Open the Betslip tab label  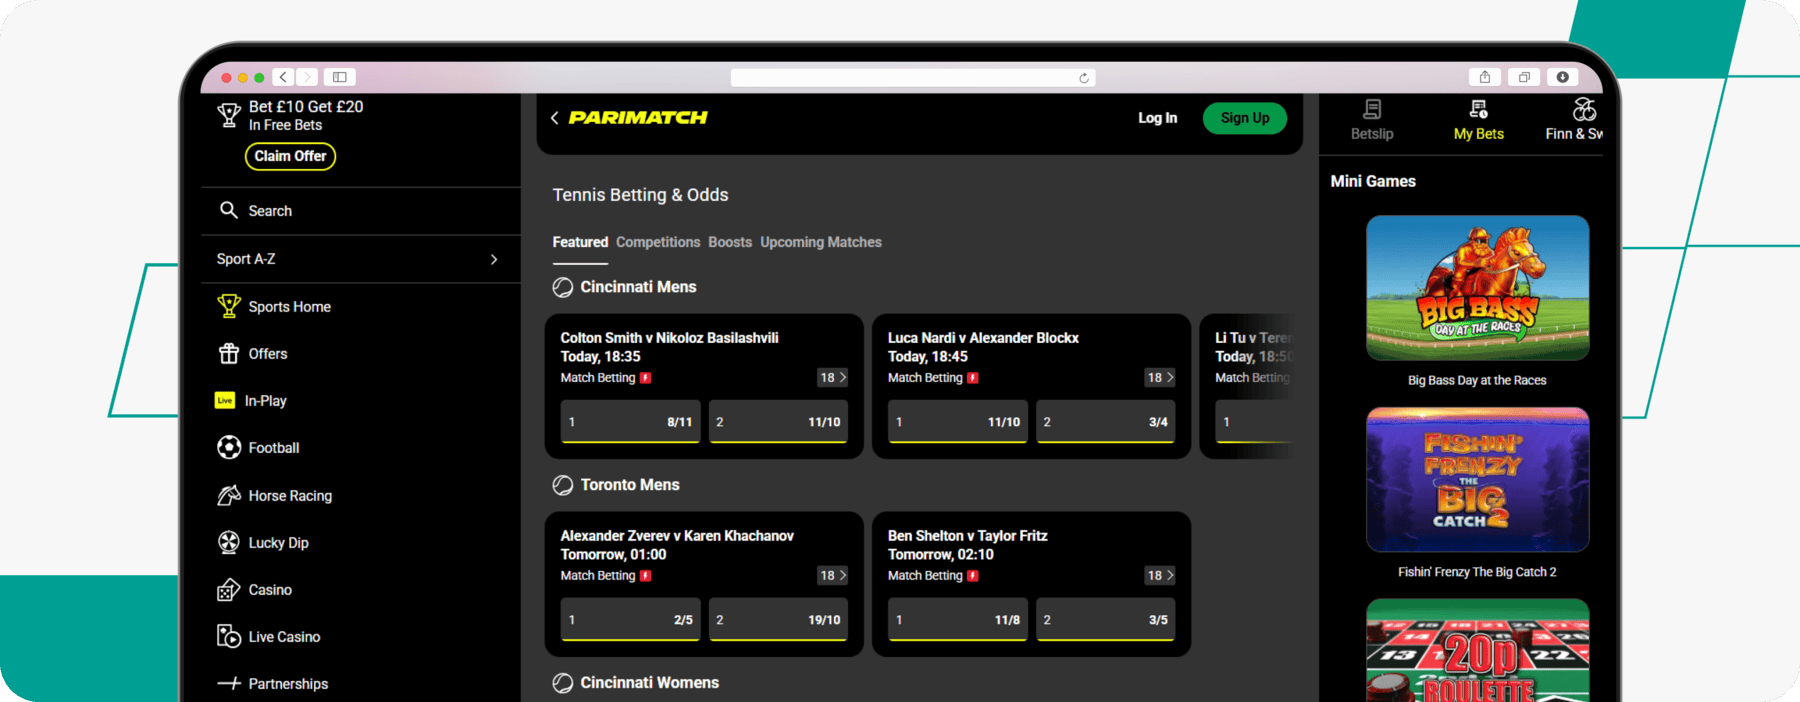pos(1372,134)
